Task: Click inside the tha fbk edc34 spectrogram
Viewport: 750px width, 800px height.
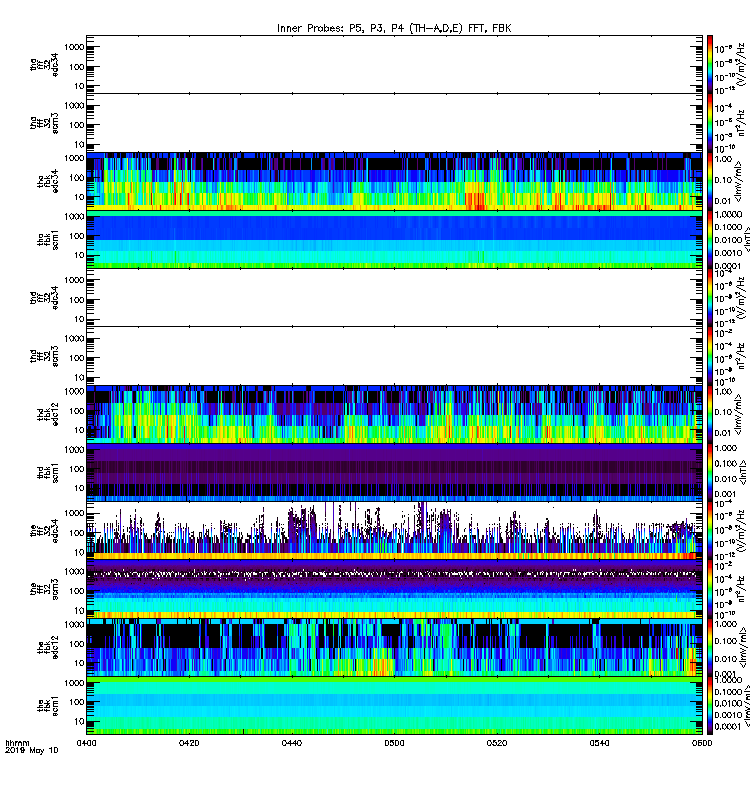Action: coord(394,181)
